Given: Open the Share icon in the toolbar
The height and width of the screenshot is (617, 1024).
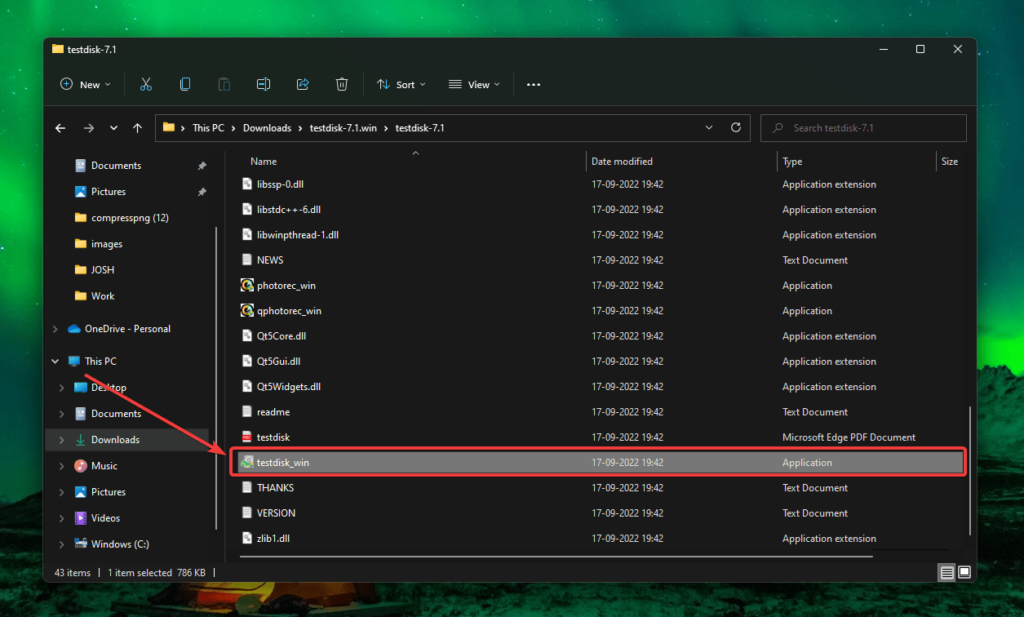Looking at the screenshot, I should 302,84.
